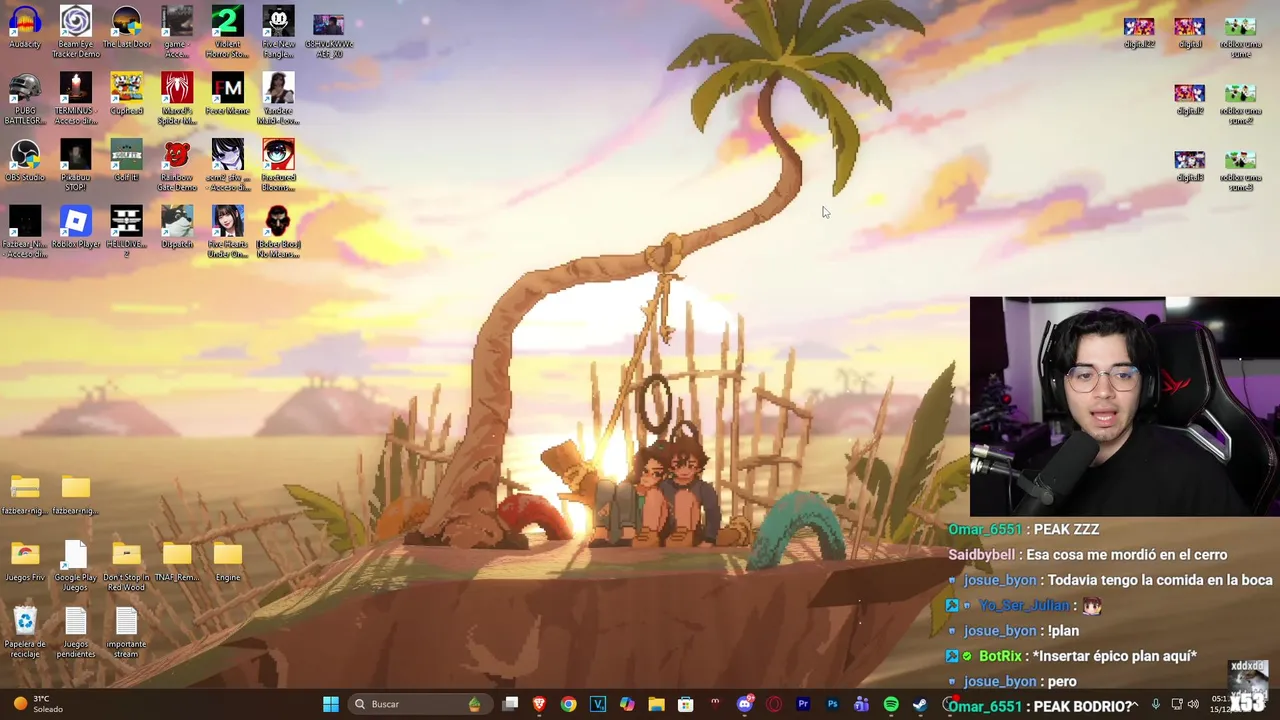Open the network tray icon

(1177, 704)
